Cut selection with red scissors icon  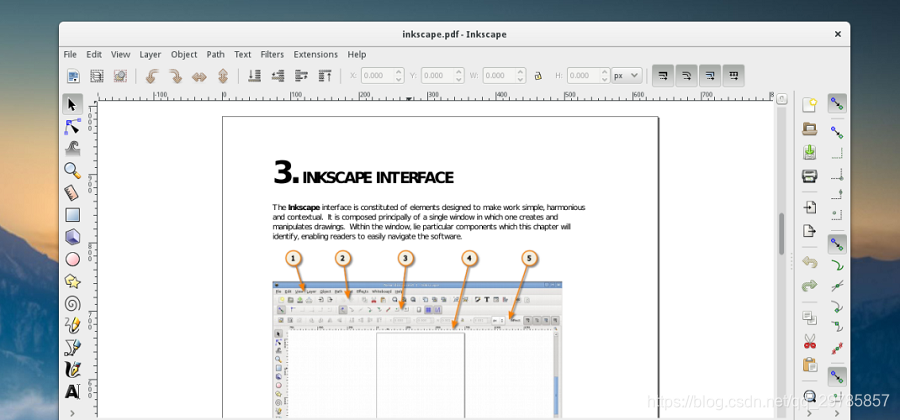[809, 341]
